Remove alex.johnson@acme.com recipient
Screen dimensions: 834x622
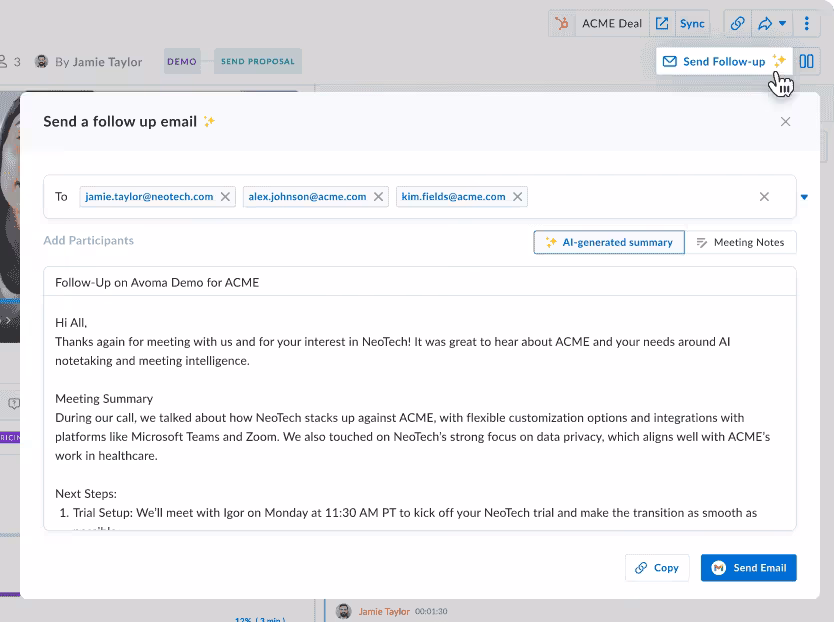379,197
